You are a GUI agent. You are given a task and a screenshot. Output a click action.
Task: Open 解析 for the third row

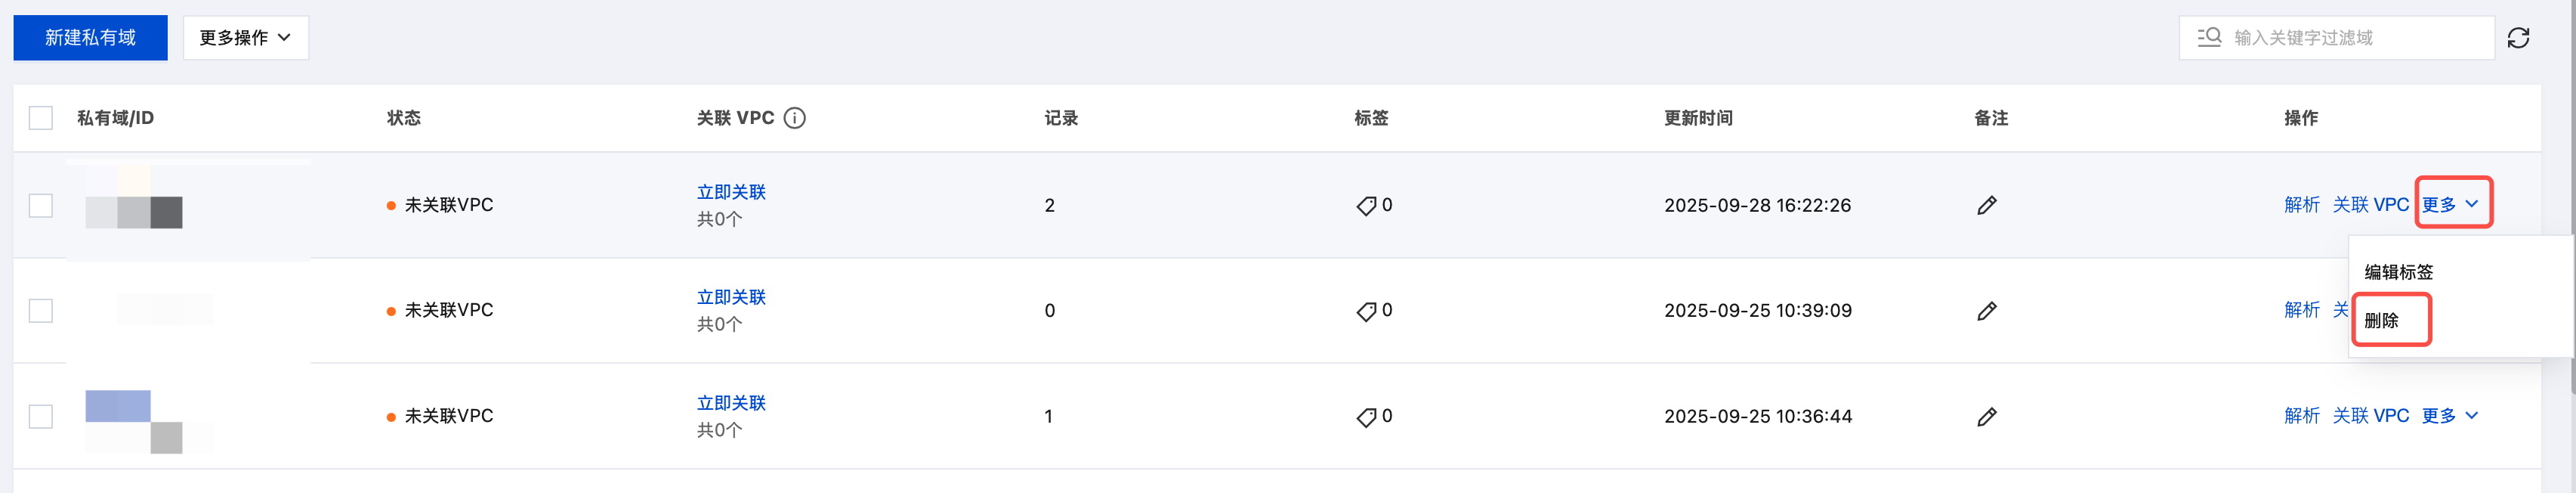point(2301,415)
